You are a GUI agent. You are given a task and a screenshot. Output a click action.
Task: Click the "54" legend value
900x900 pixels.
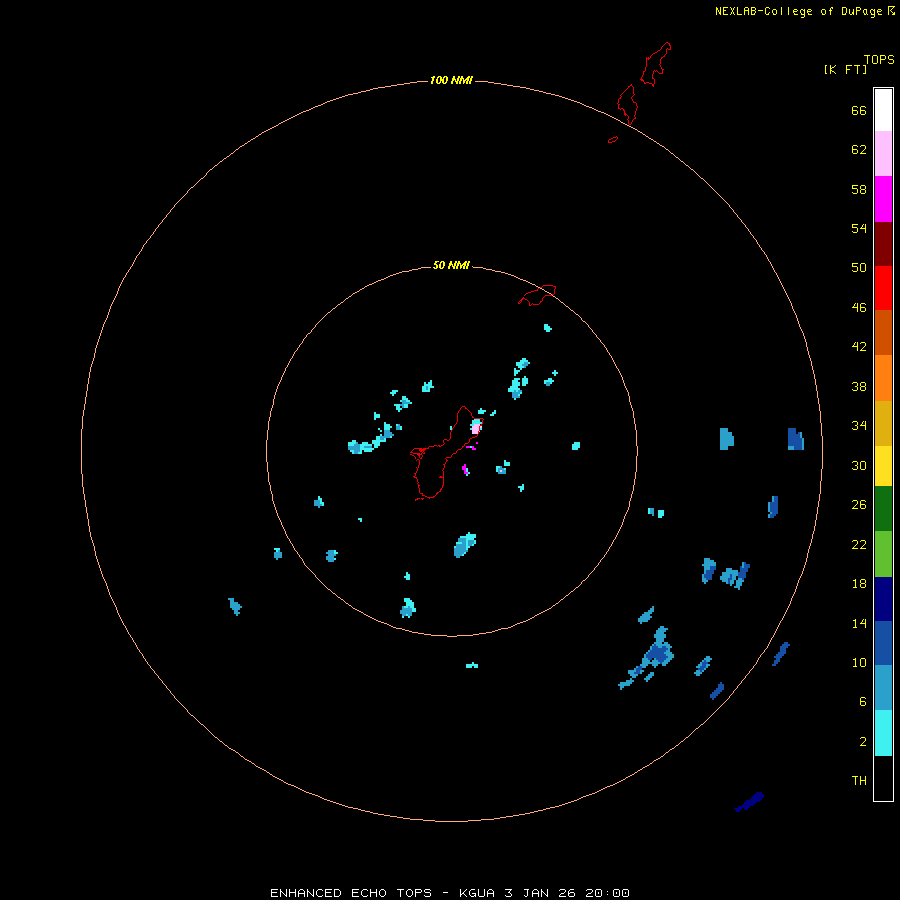[x=859, y=228]
